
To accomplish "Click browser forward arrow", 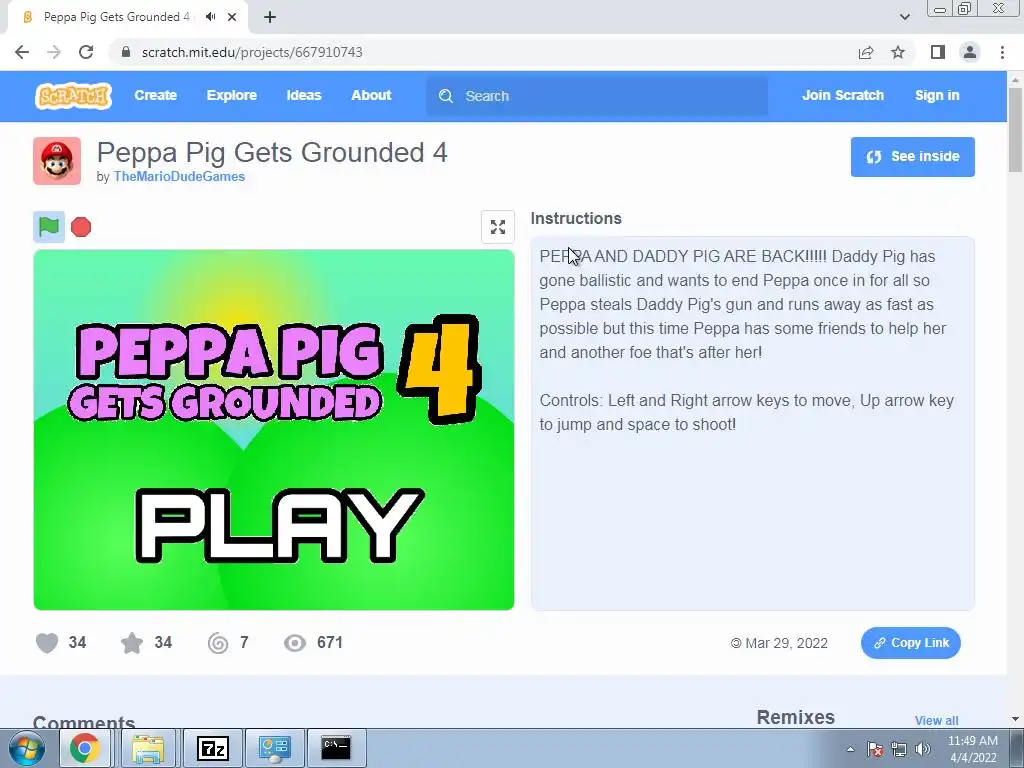I will tap(54, 52).
